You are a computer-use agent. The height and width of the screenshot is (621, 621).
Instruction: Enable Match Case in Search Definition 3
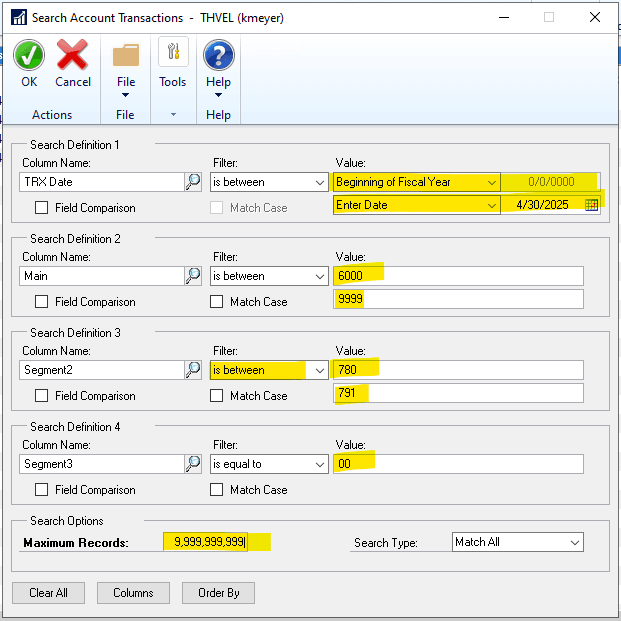(x=217, y=396)
